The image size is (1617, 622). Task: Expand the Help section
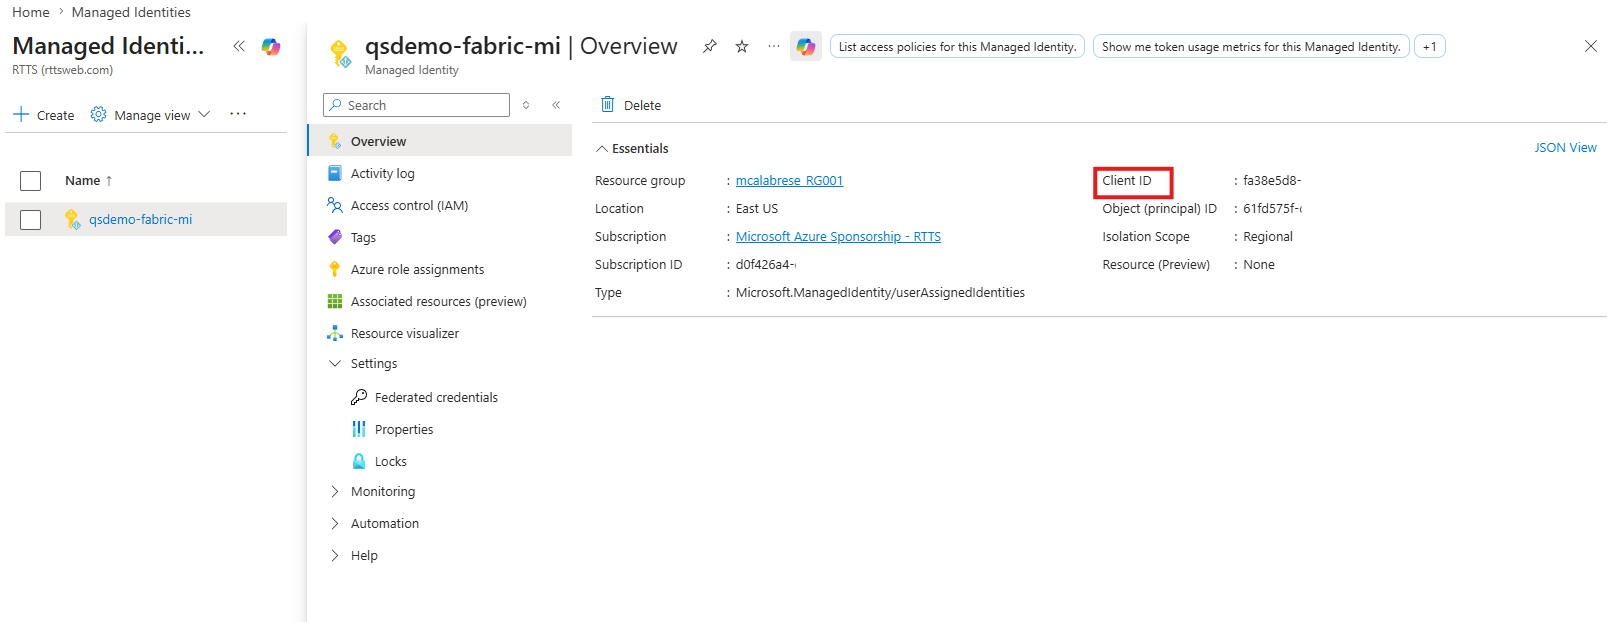click(335, 555)
